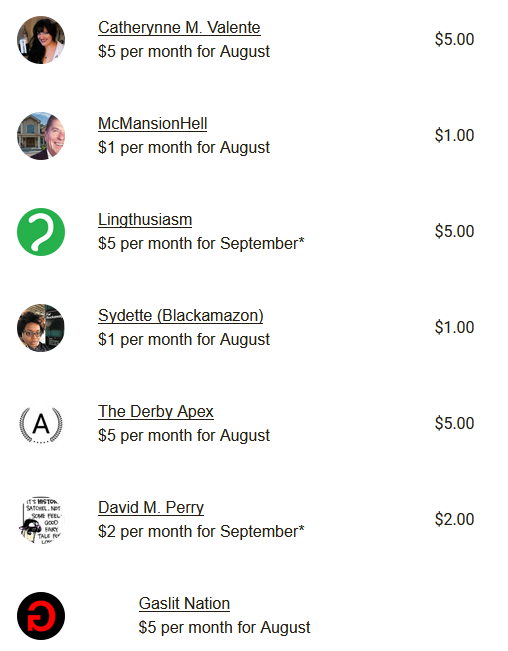
Task: Select the green Lingthusiasm question mark logo
Action: (41, 232)
